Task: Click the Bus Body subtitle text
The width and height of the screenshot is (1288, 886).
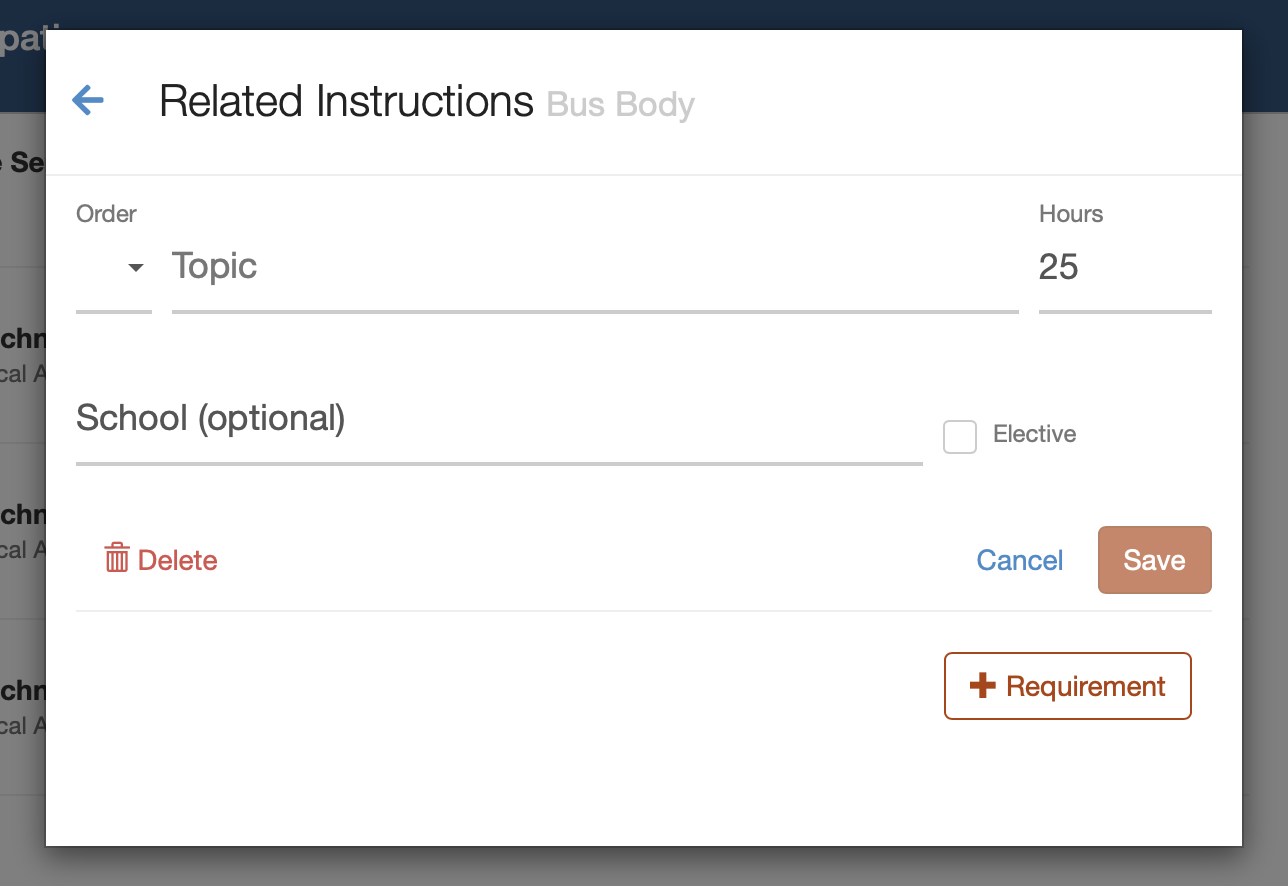Action: 621,105
